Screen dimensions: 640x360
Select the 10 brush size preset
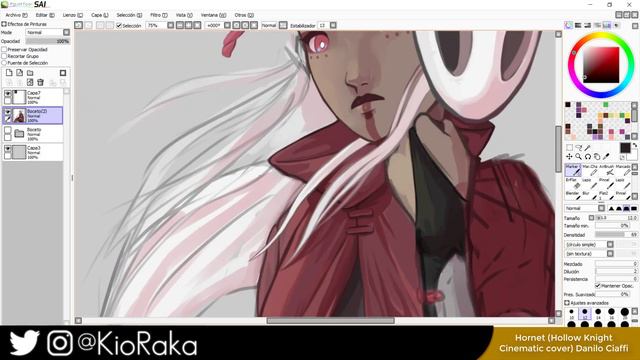pyautogui.click(x=571, y=313)
